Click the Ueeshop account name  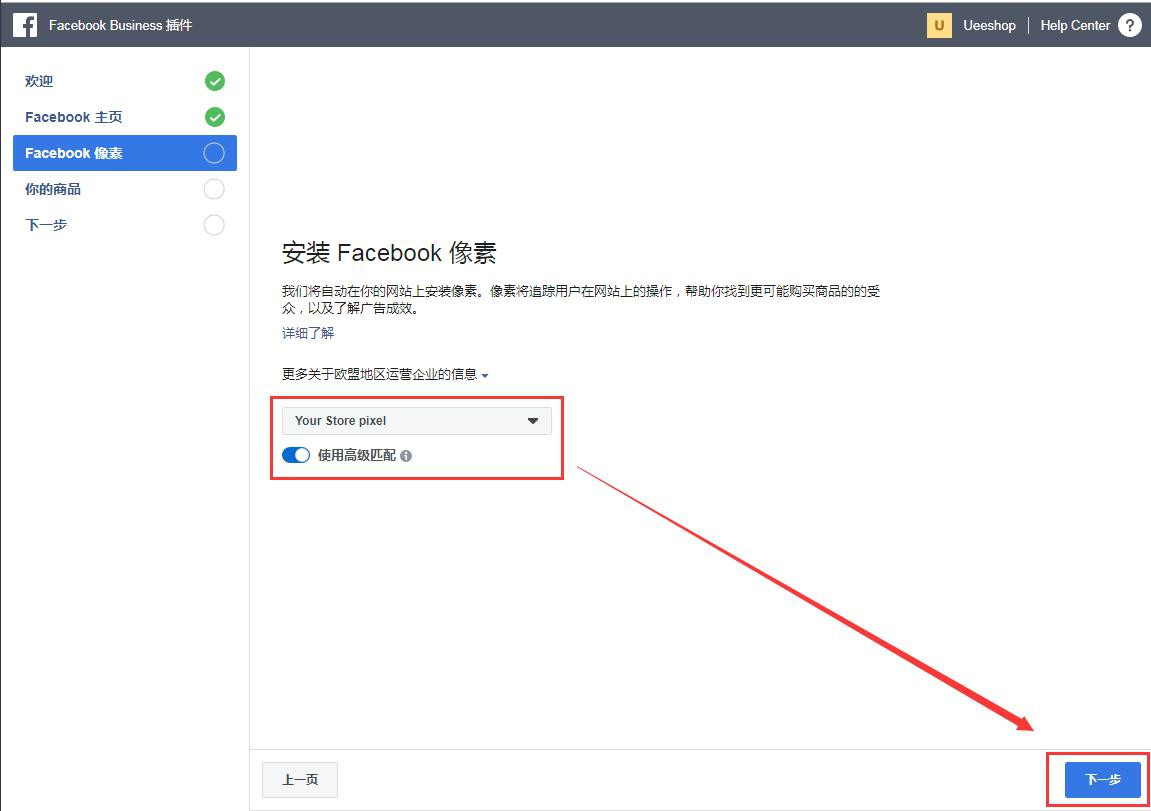[x=989, y=25]
